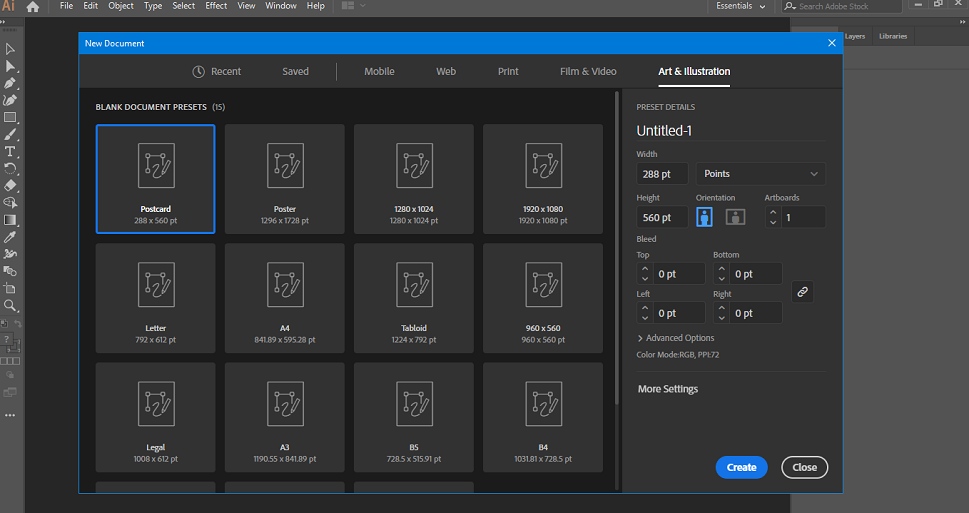Screen dimensions: 969x513
Task: Open the Window menu
Action: (281, 6)
